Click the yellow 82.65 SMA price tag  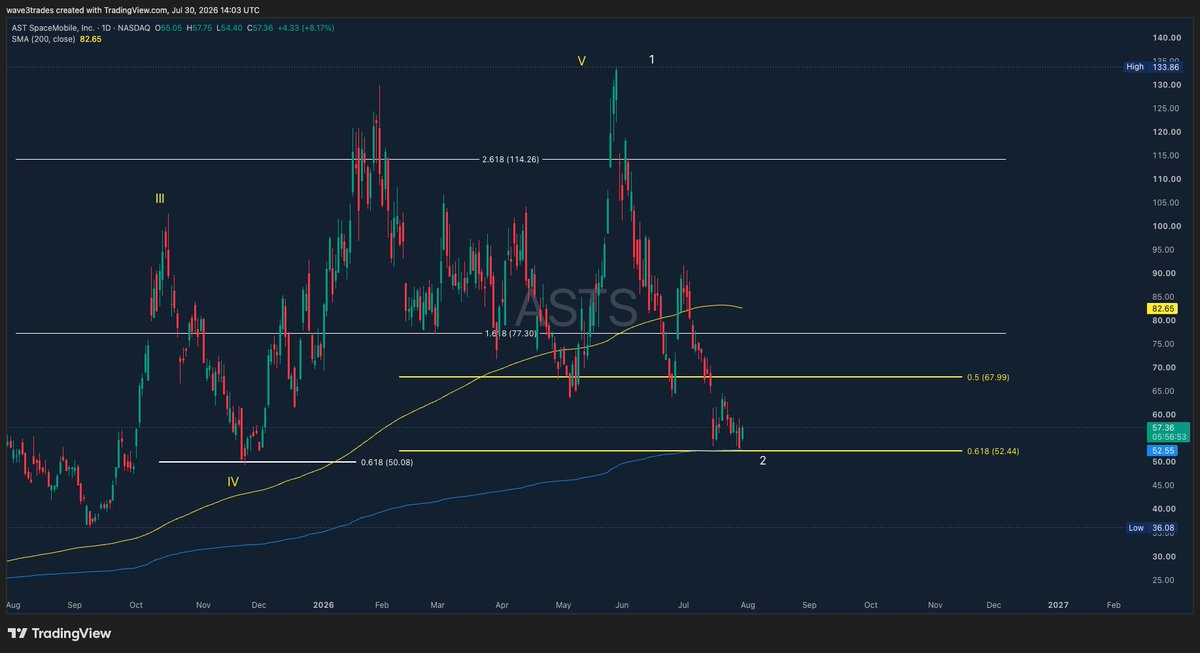point(1160,309)
